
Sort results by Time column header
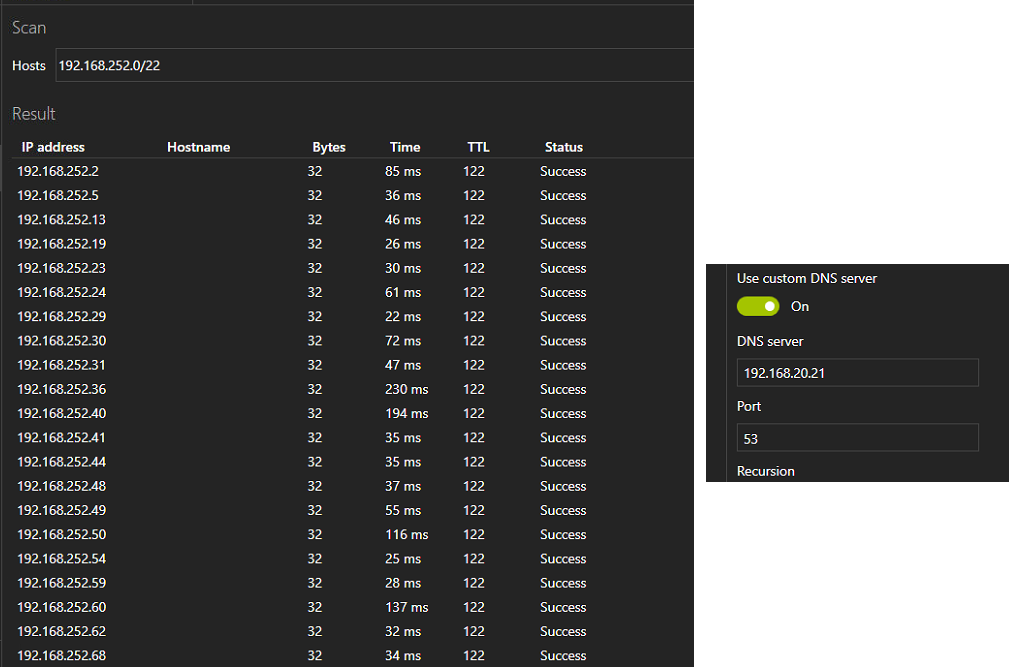pos(405,147)
